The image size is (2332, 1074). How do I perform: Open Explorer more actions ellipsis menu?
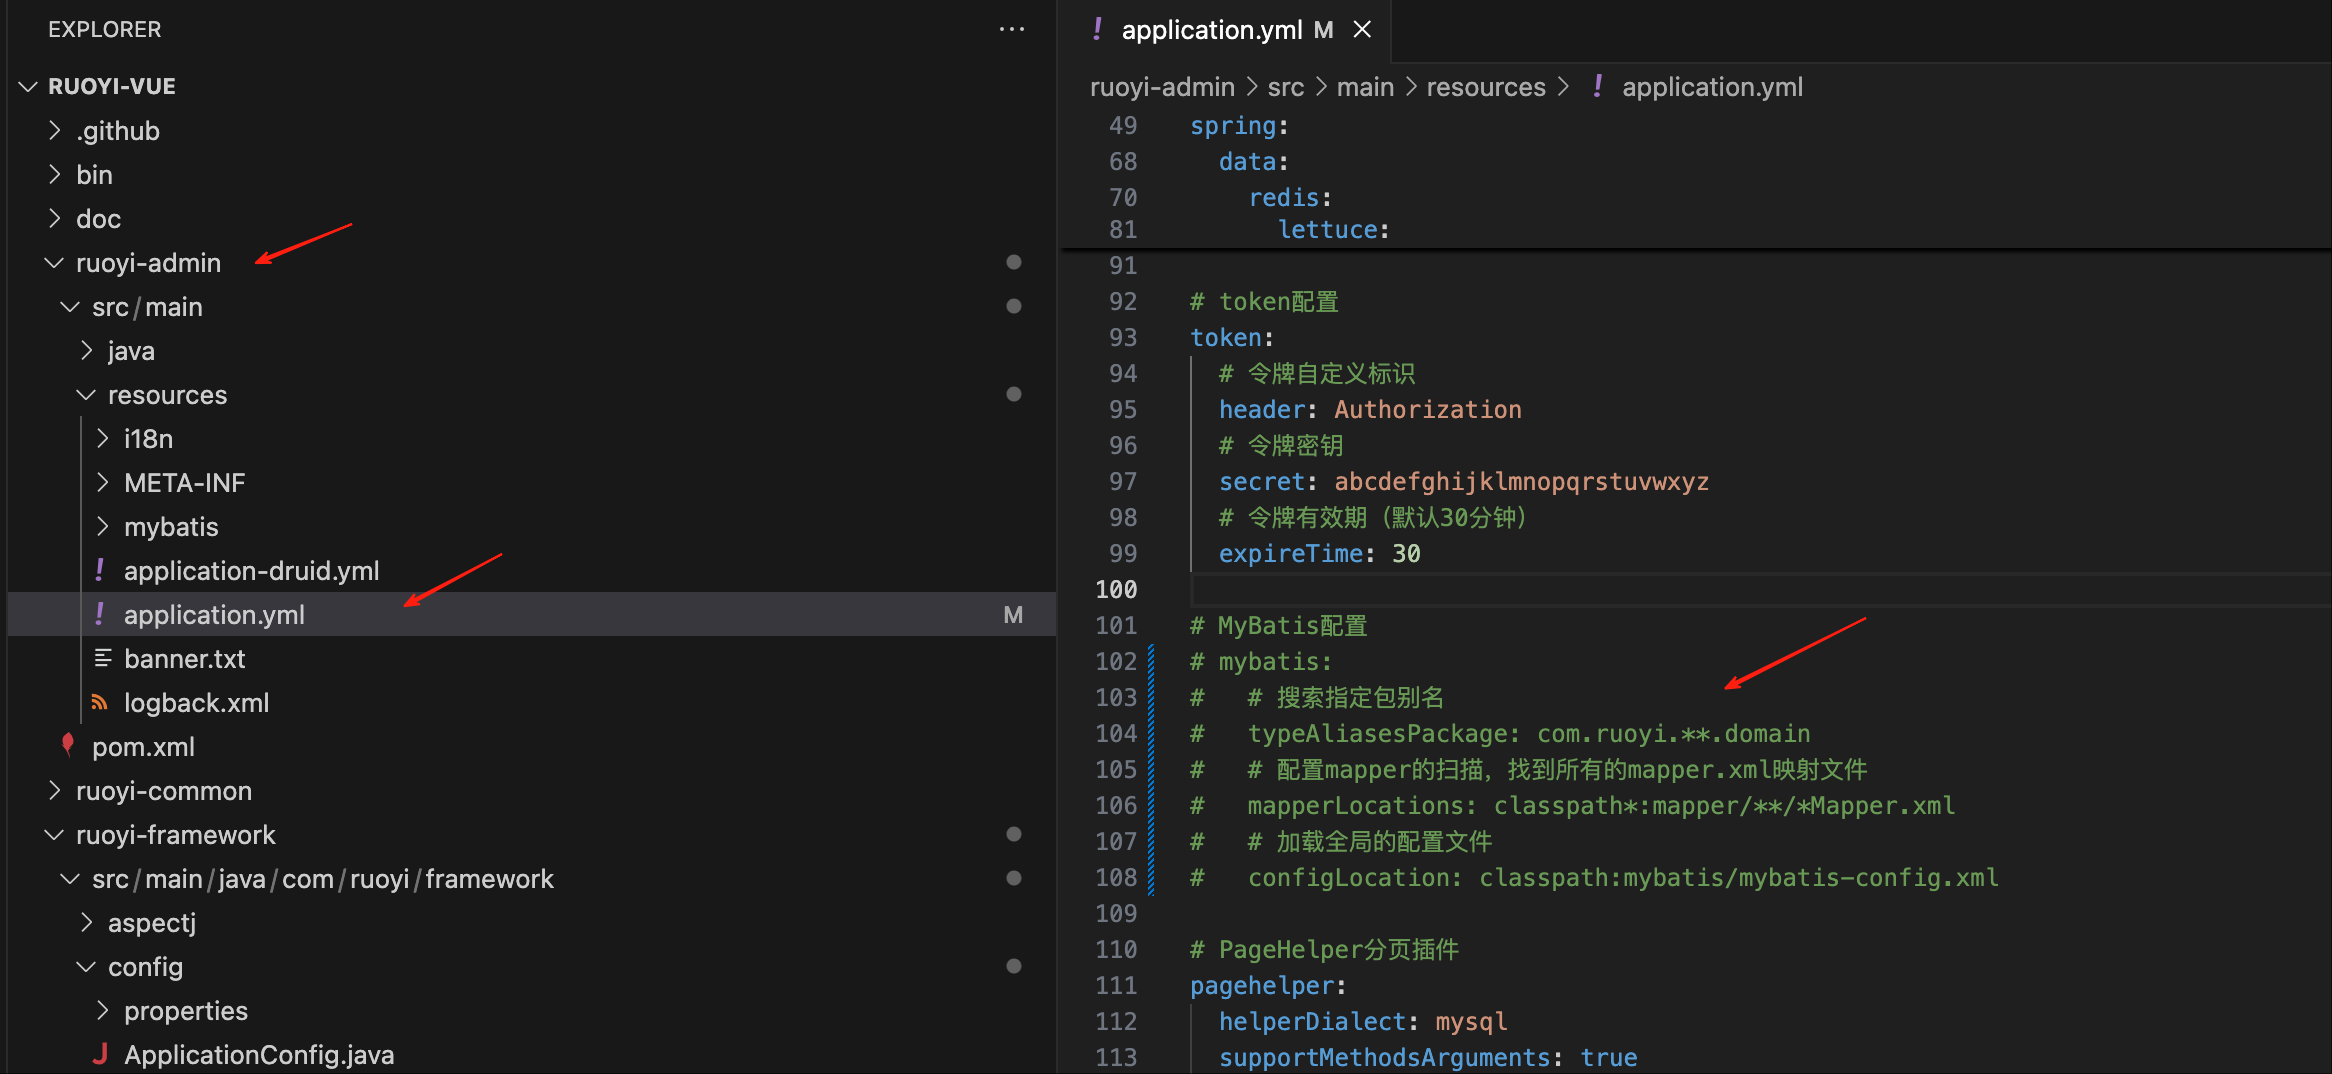click(x=1011, y=30)
